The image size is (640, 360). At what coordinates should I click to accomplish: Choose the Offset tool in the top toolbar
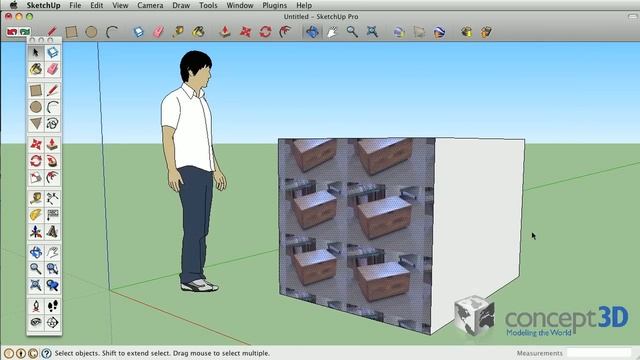(285, 32)
